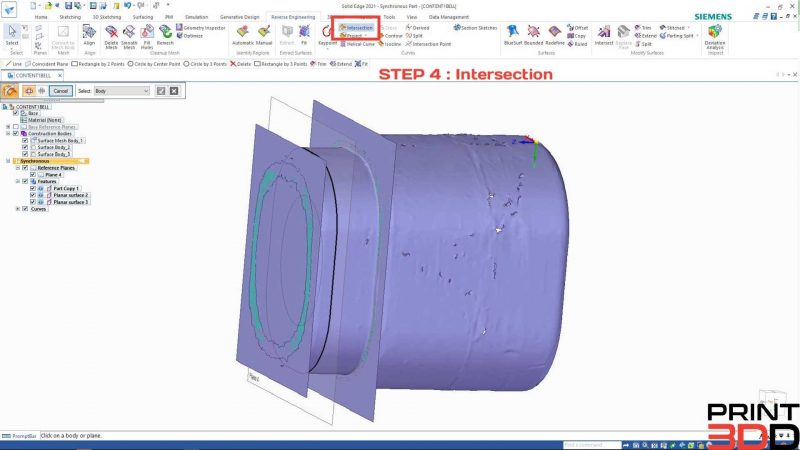Uncheck Construction Bodies checkbox
The image size is (800, 450).
(16, 133)
